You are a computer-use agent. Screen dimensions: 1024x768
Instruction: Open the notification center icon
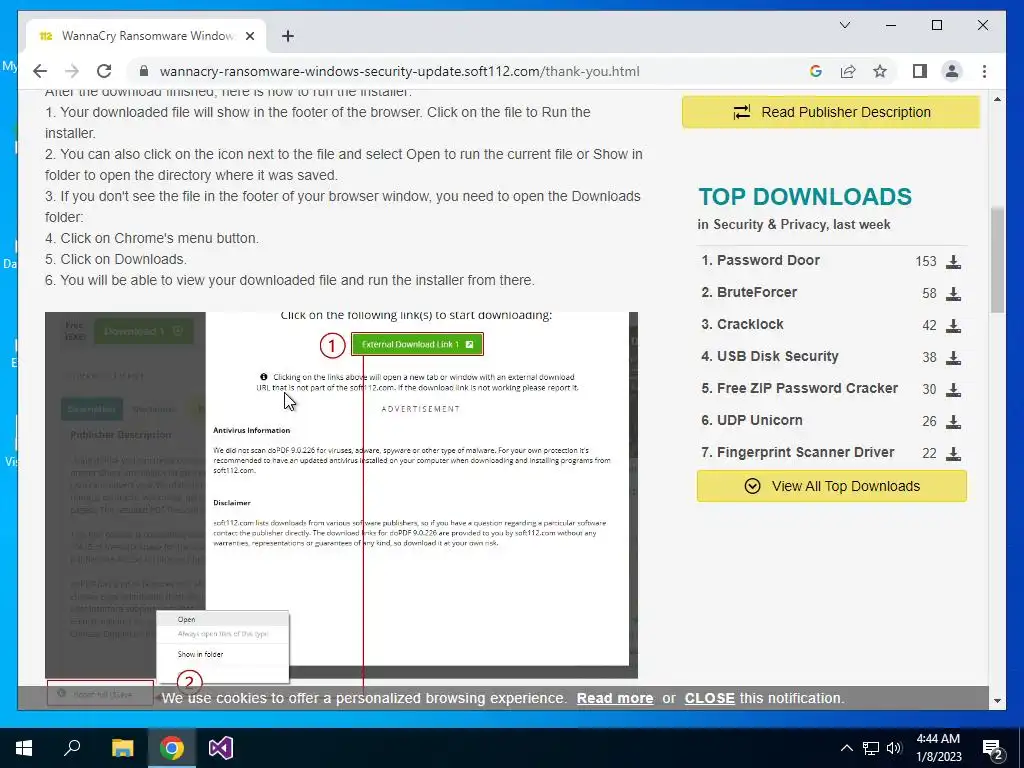tap(993, 749)
